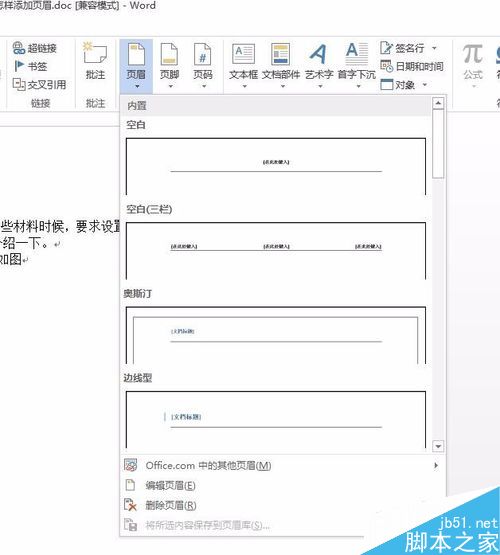Click the 首字下沉 drop cap icon
500x555 pixels.
(x=356, y=54)
